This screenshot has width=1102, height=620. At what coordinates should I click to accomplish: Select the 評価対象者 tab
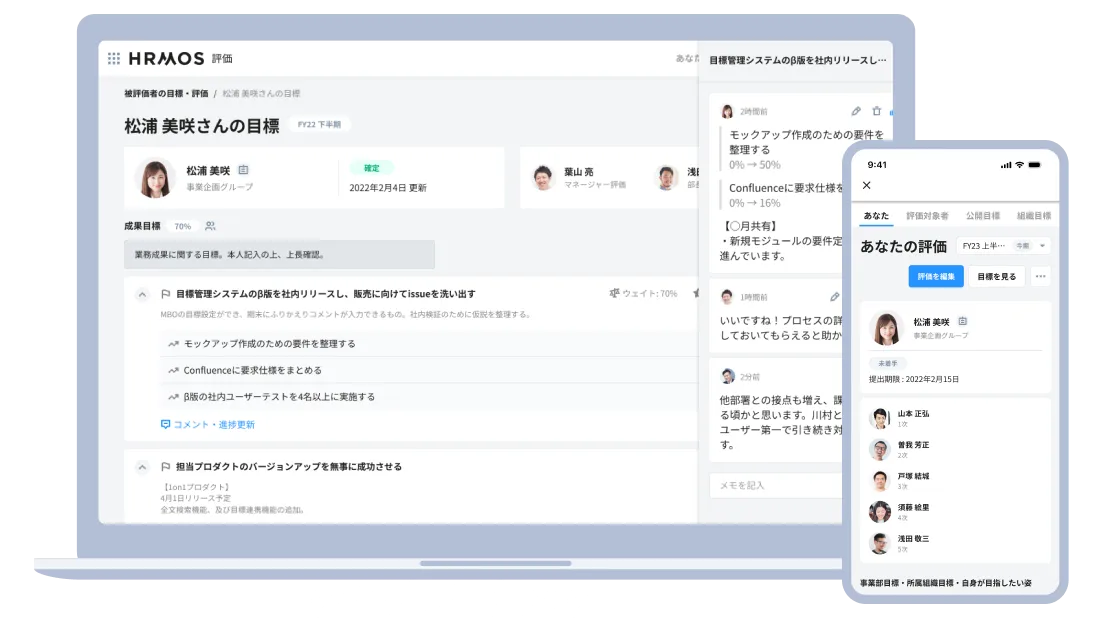tap(928, 214)
